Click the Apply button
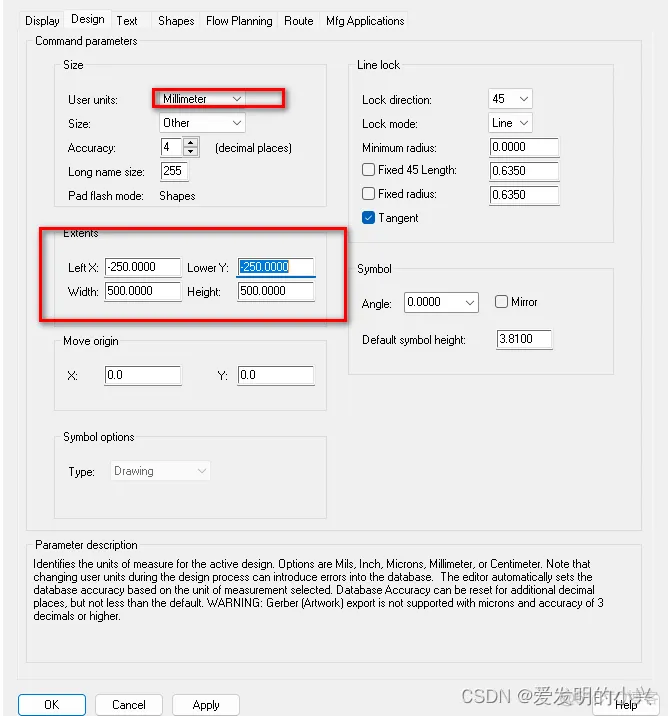The height and width of the screenshot is (716, 668). [x=206, y=704]
